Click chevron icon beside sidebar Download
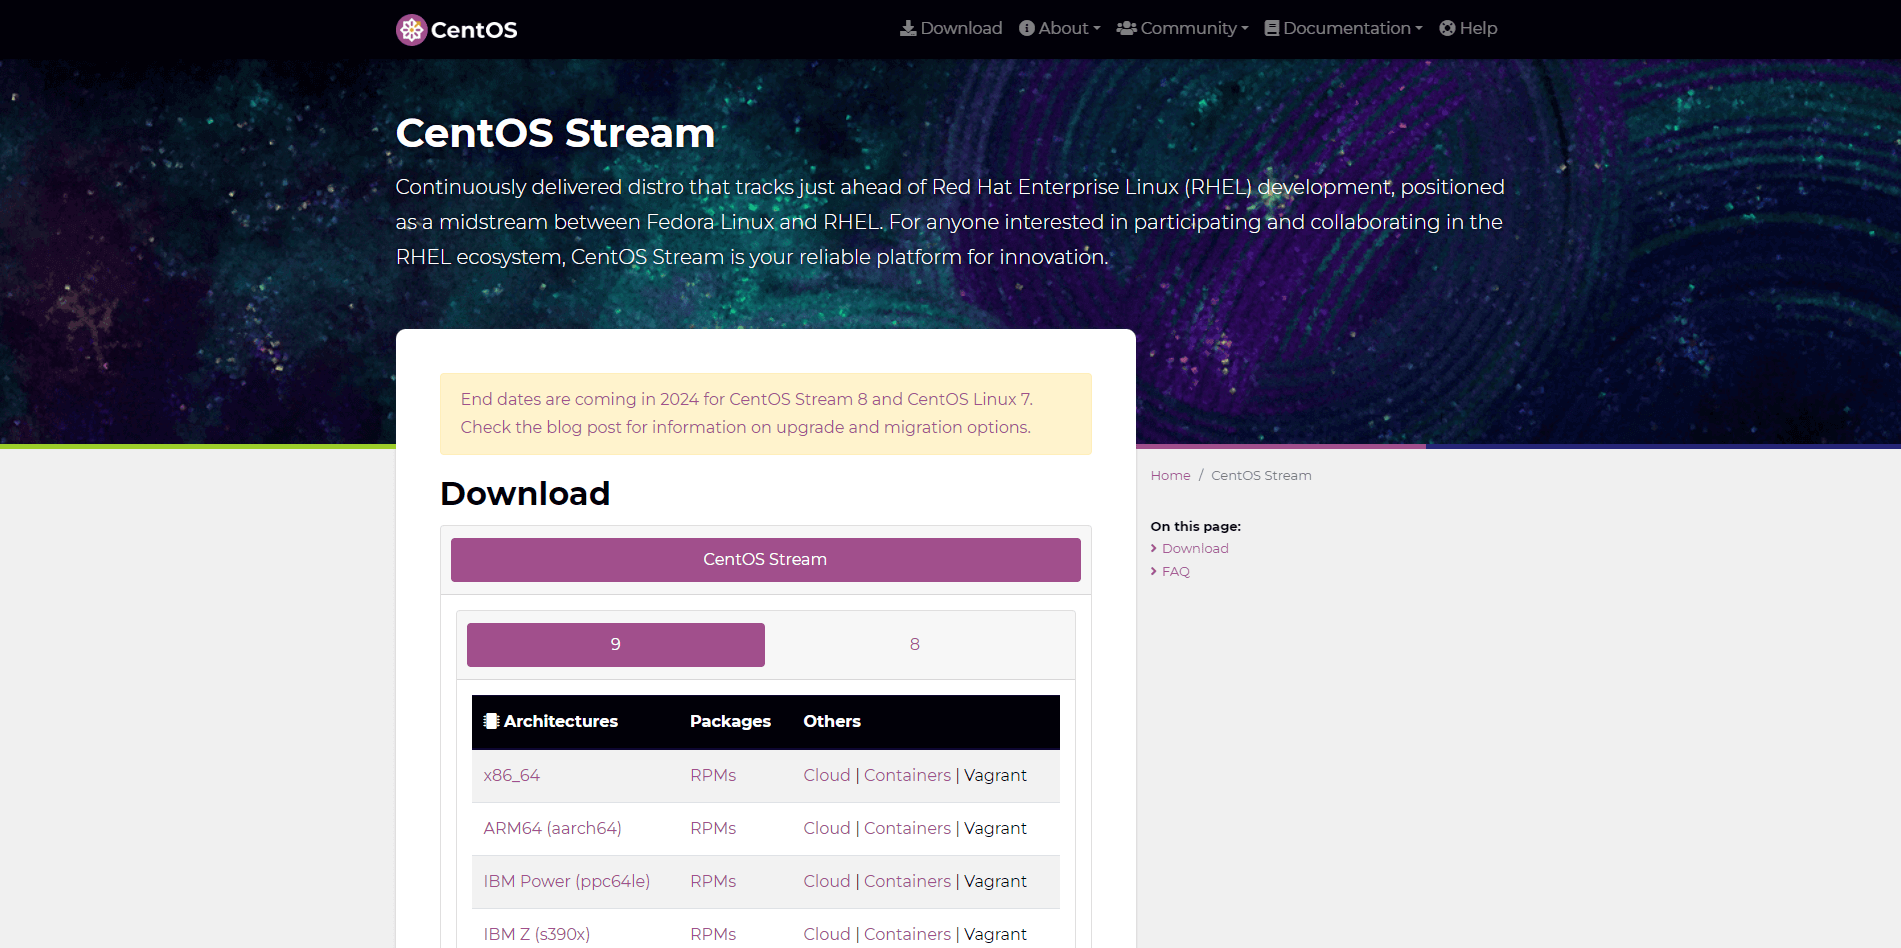1901x948 pixels. (1154, 548)
